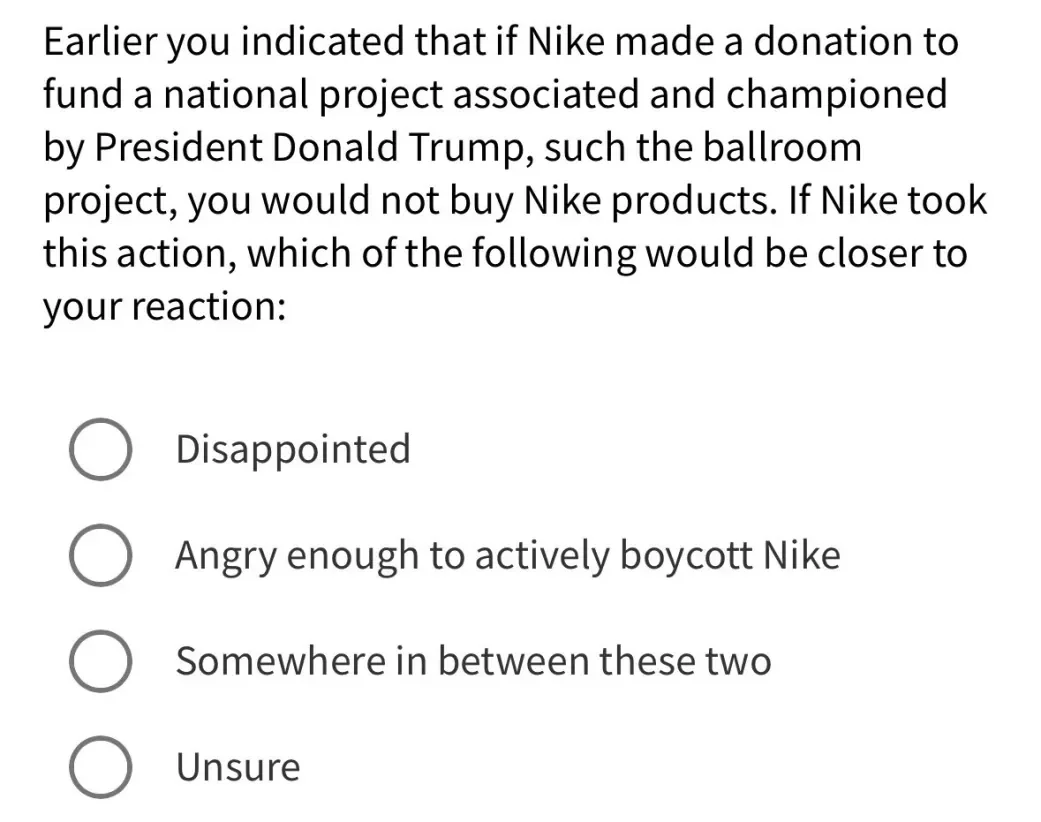The height and width of the screenshot is (822, 1041).
Task: Click the 'Angry enough to actively boycott Nike' label
Action: coord(508,556)
